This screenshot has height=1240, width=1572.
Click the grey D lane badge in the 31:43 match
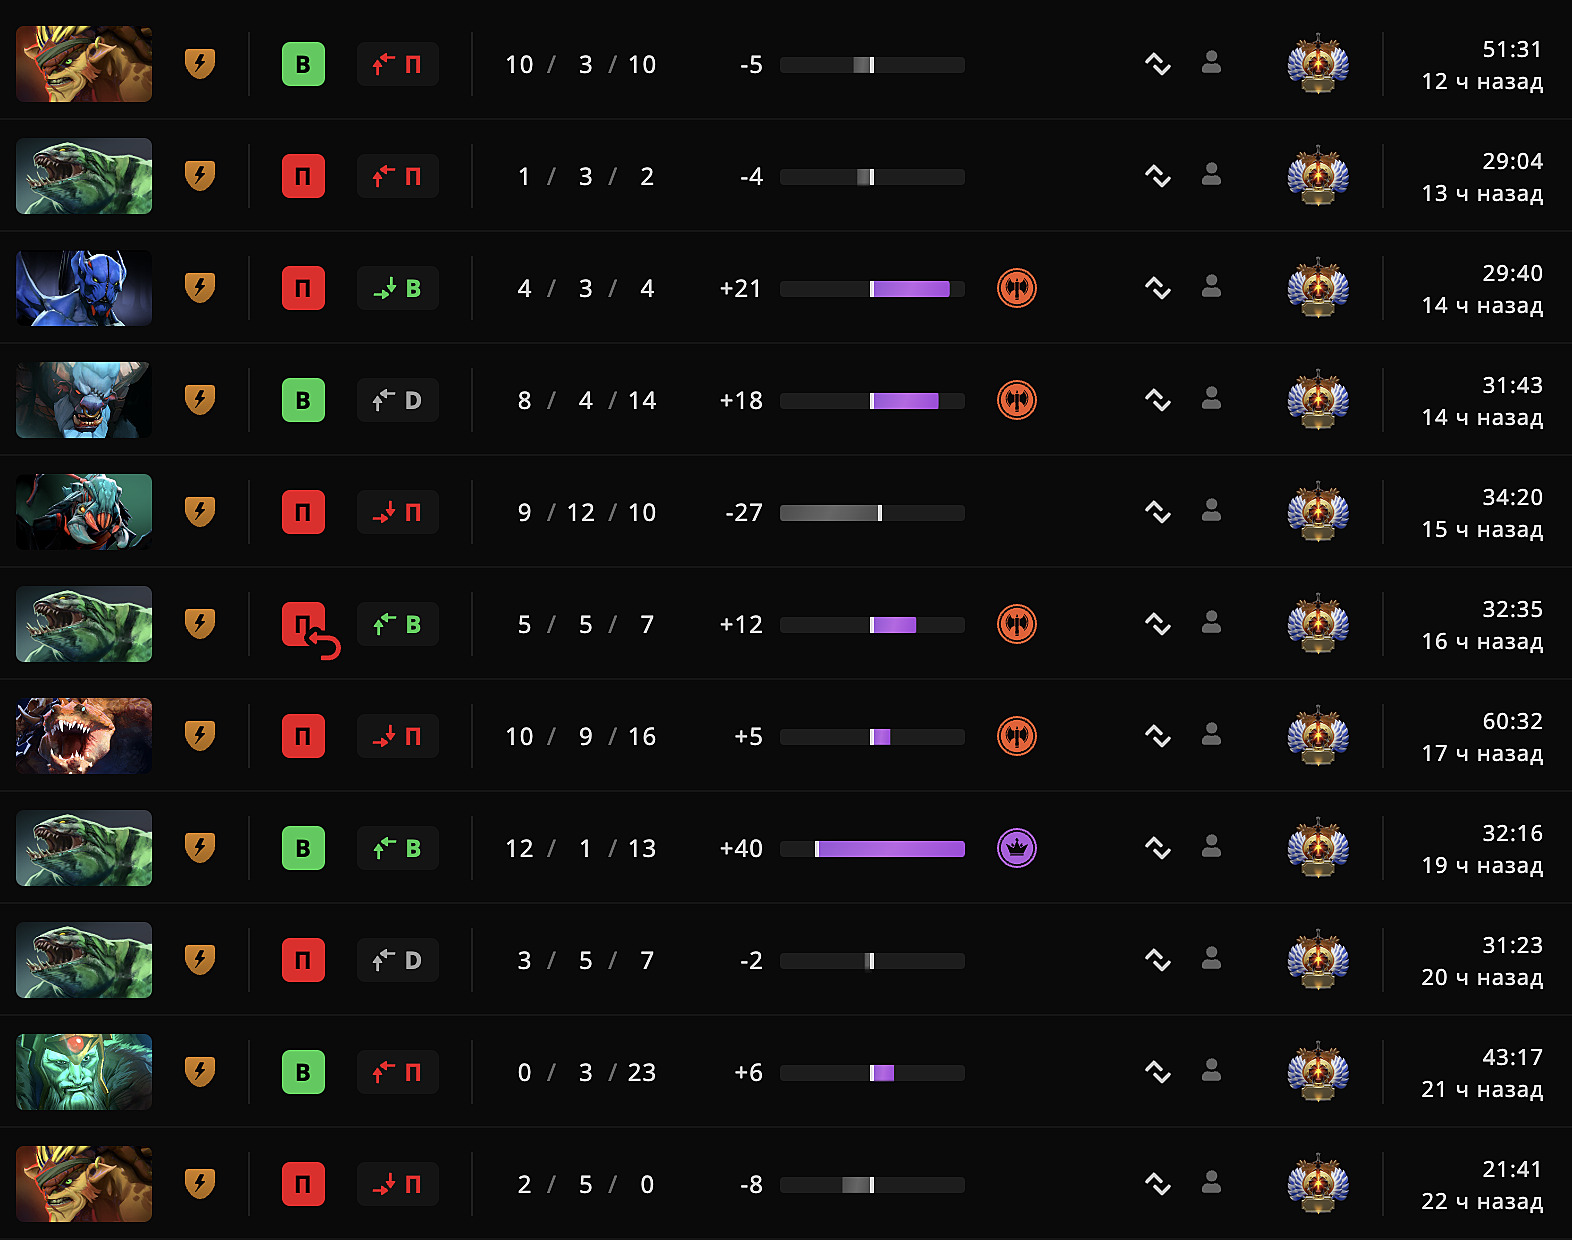click(398, 400)
